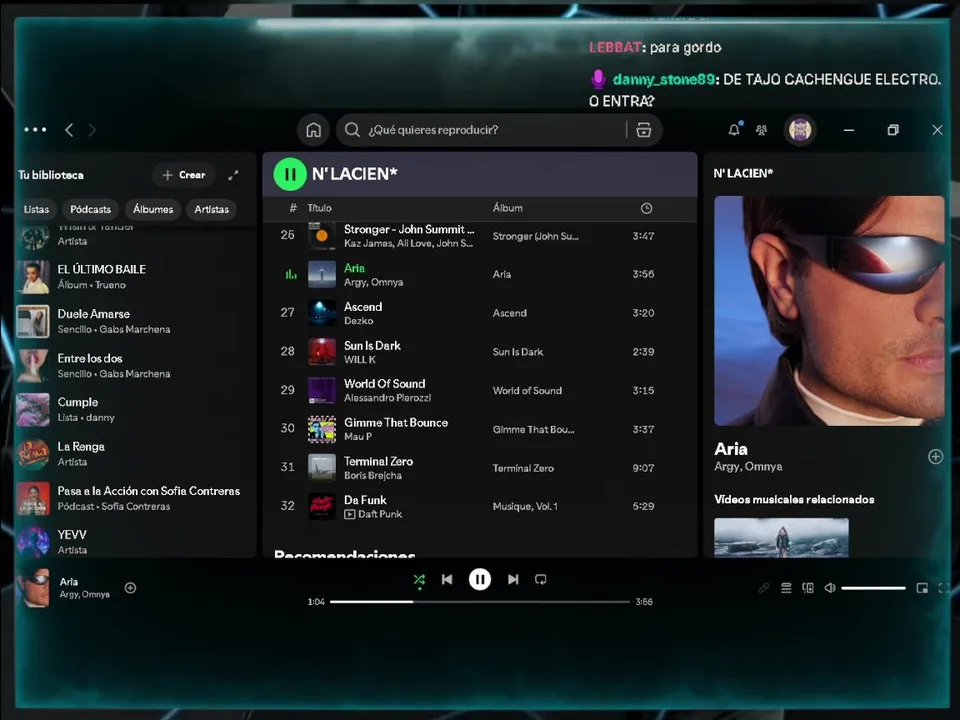
Task: Filter library by Pódcasts
Action: coord(91,209)
